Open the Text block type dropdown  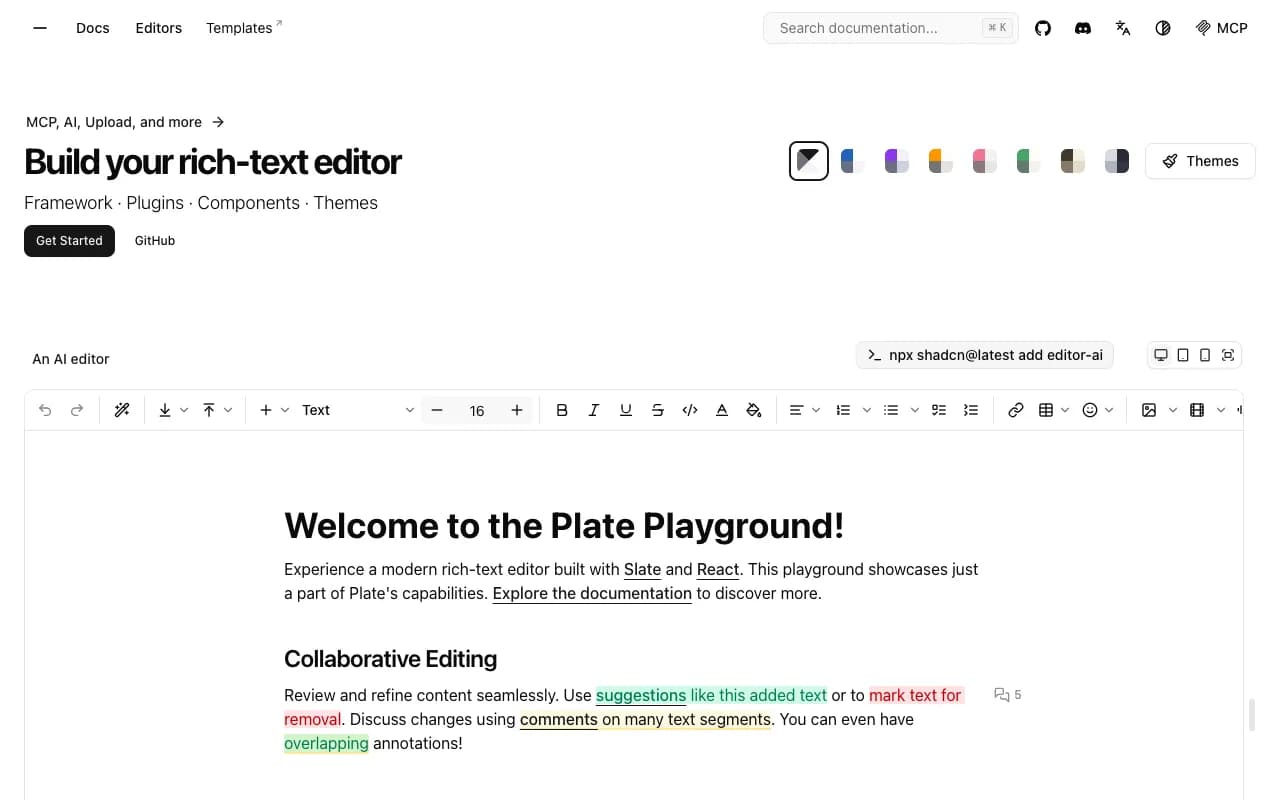tap(355, 409)
